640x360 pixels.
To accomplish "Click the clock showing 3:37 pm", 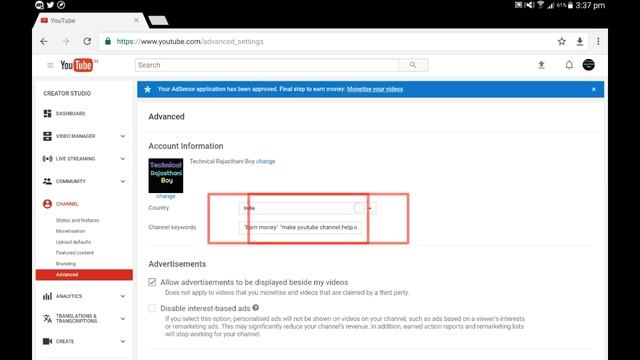I will click(x=590, y=5).
